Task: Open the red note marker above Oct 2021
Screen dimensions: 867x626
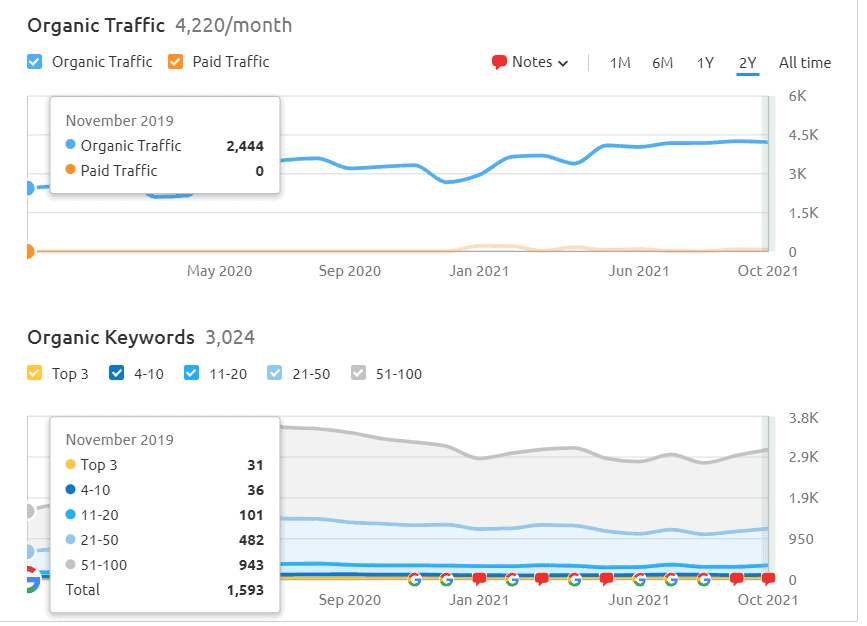Action: [768, 579]
